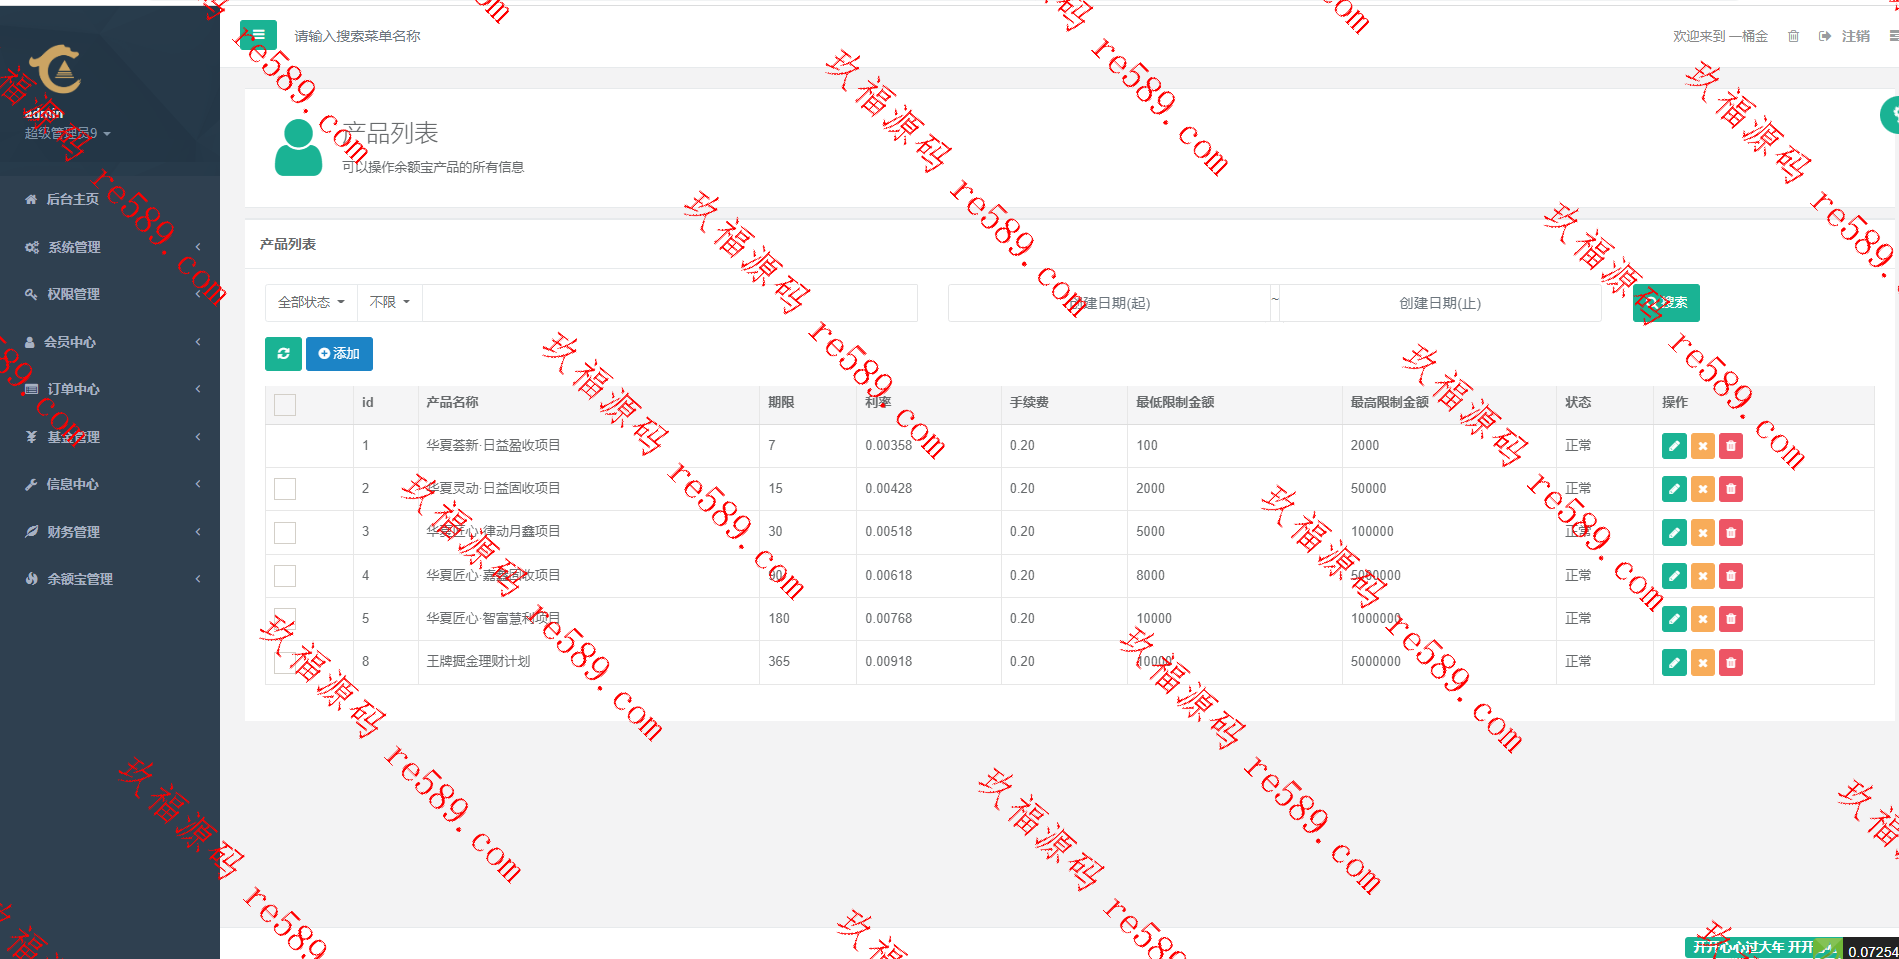The width and height of the screenshot is (1899, 959).
Task: Delete product id 3 with trash icon
Action: click(1731, 533)
